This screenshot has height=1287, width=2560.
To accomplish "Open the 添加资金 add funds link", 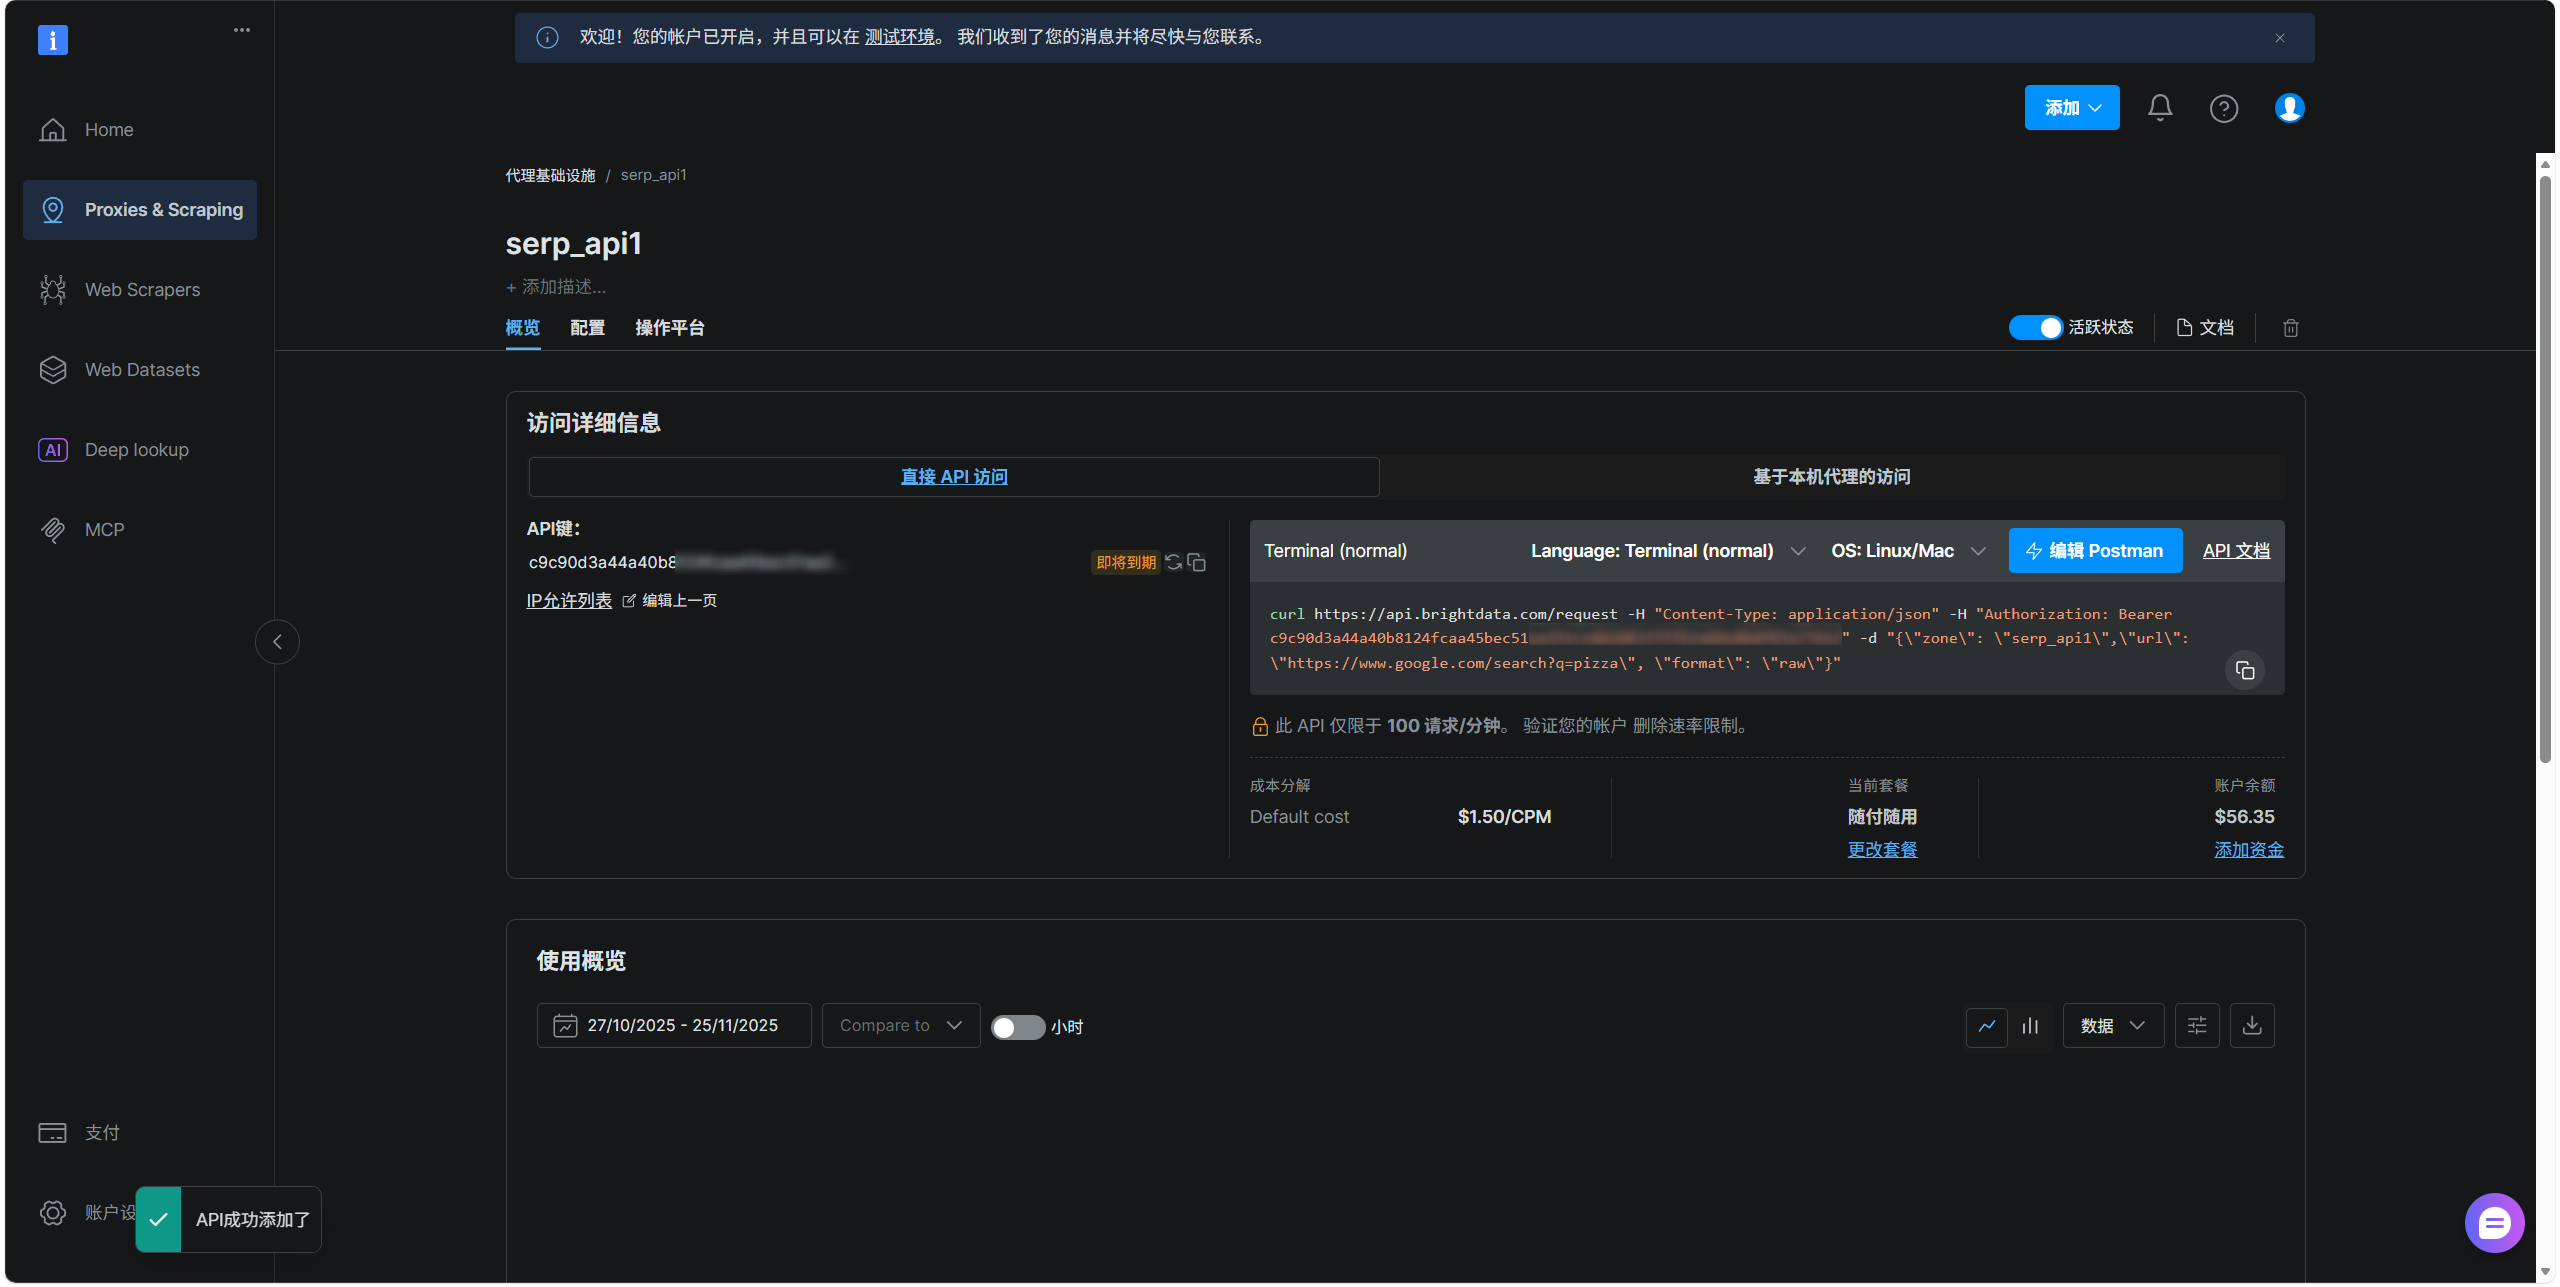I will click(2248, 850).
